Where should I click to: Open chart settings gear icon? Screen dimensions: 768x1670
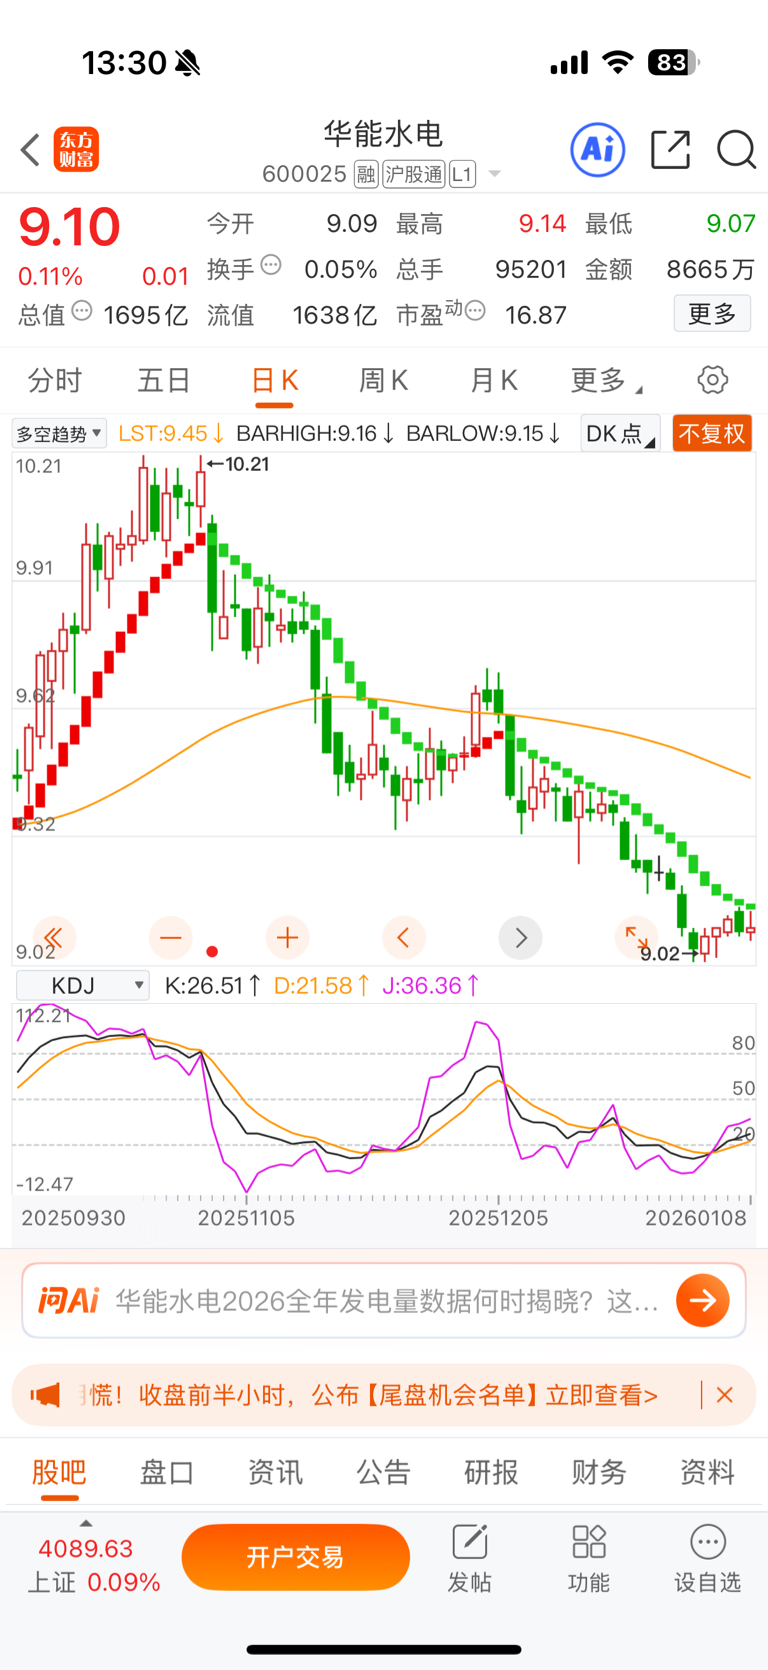712,380
